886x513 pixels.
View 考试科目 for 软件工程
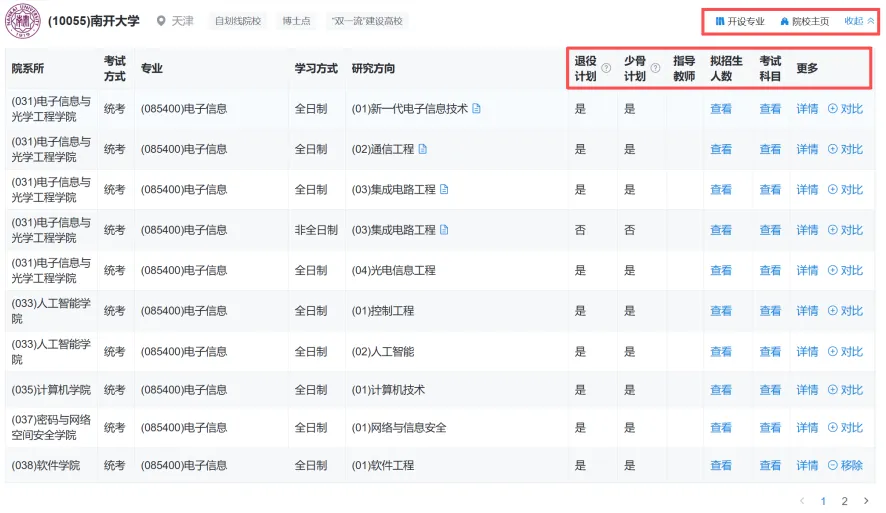pyautogui.click(x=770, y=466)
